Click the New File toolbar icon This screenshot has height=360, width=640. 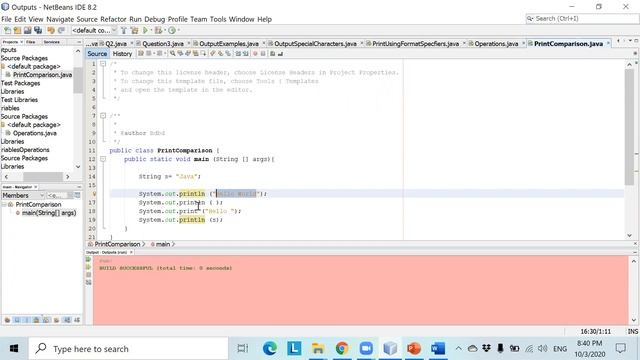point(7,30)
